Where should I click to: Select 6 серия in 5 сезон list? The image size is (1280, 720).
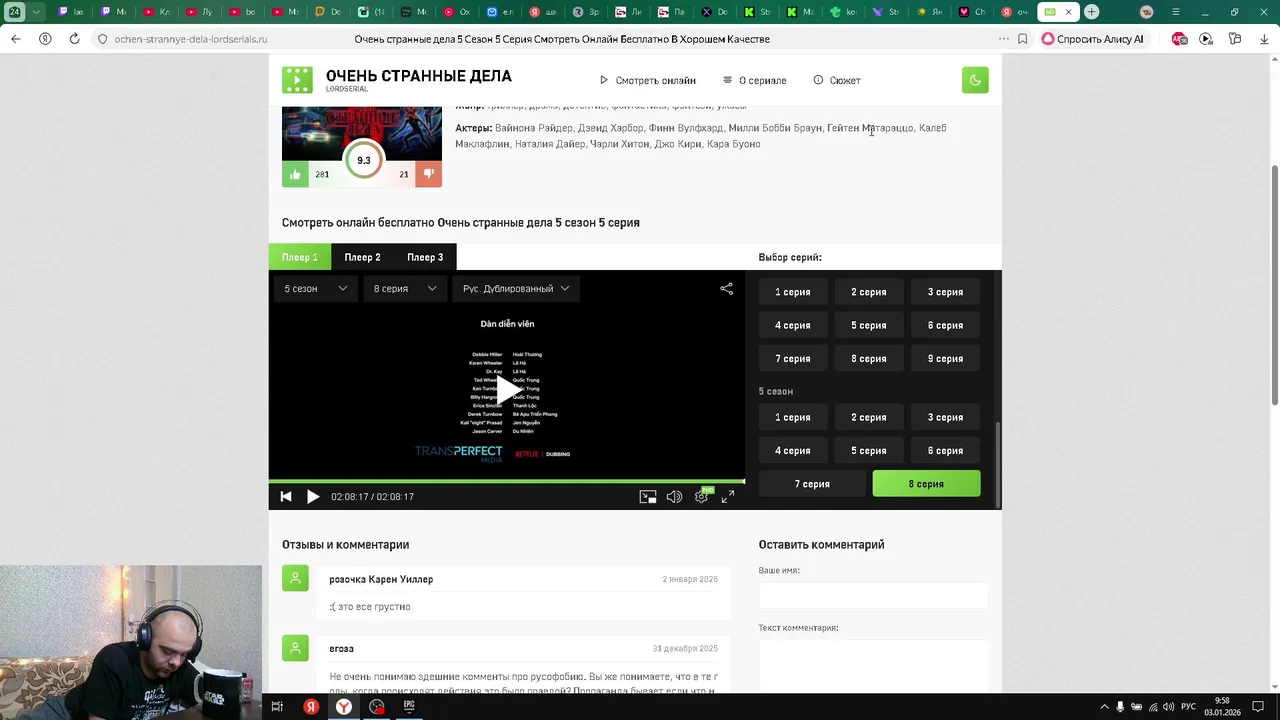pyautogui.click(x=945, y=451)
